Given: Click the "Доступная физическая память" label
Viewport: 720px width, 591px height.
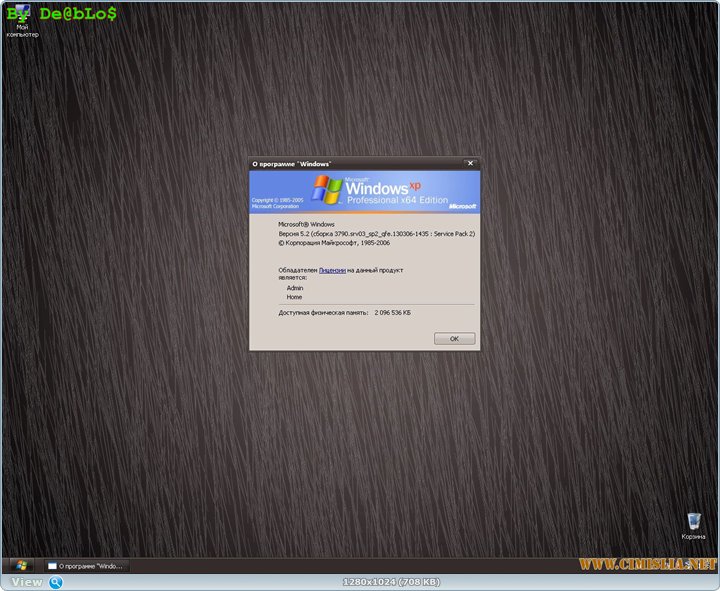Looking at the screenshot, I should (x=323, y=313).
